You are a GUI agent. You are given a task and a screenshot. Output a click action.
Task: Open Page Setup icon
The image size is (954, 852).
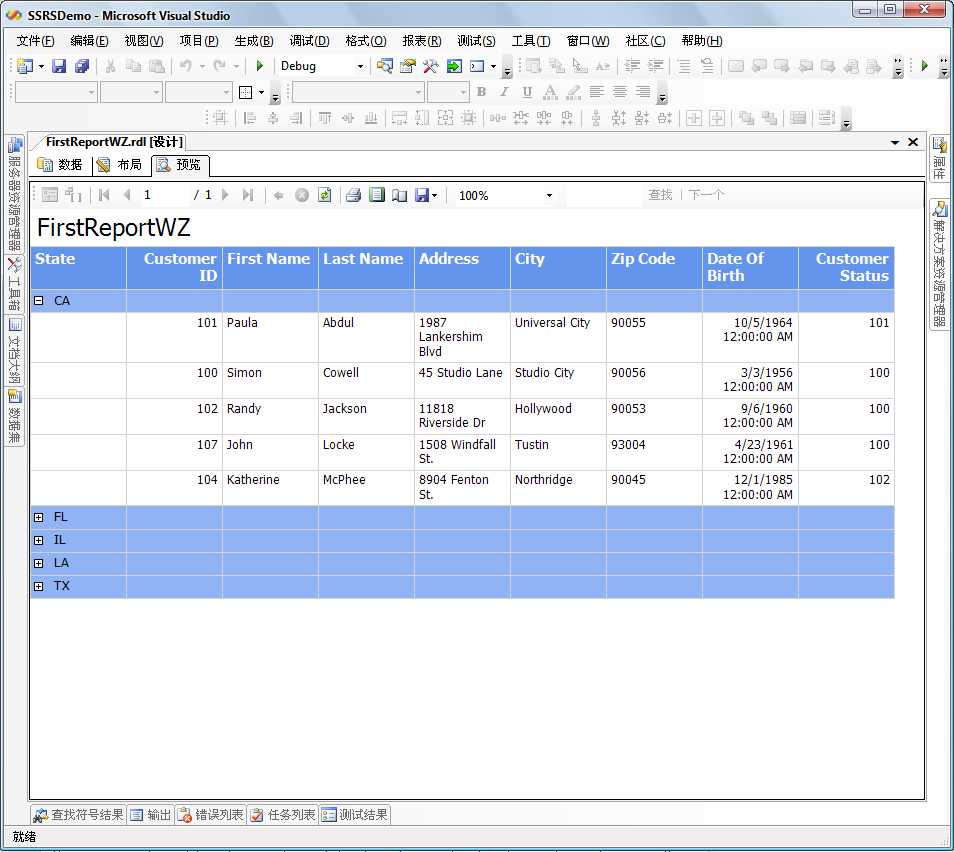click(399, 195)
